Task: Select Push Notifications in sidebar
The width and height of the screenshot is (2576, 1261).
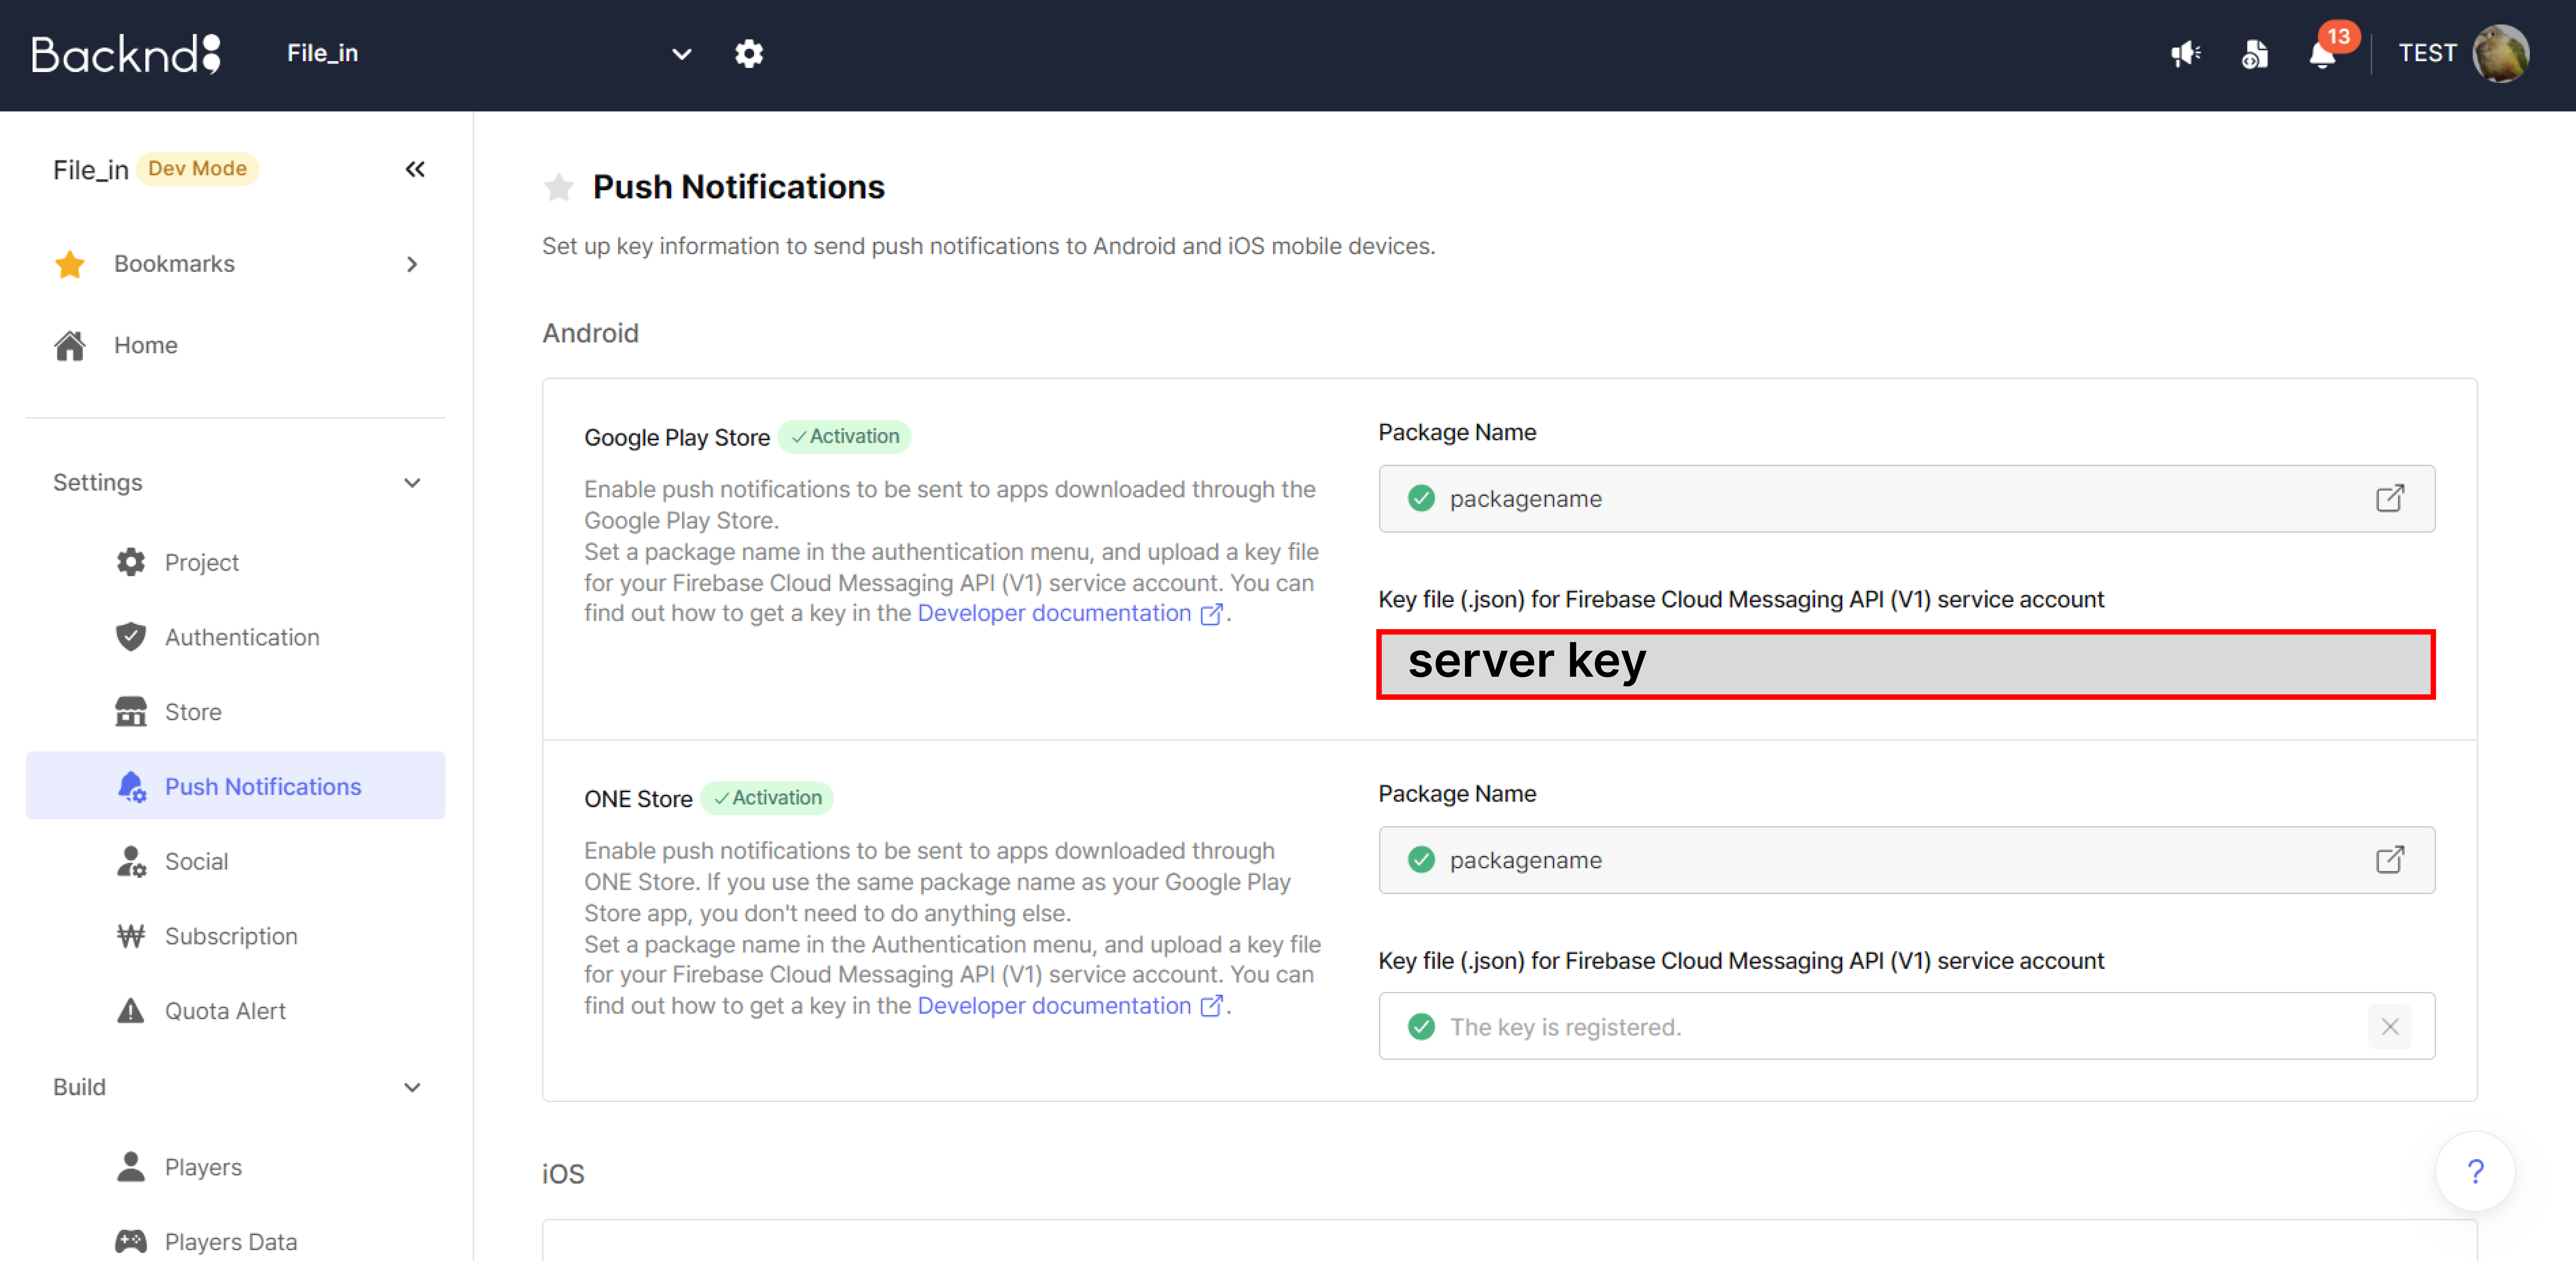Action: pyautogui.click(x=236, y=786)
